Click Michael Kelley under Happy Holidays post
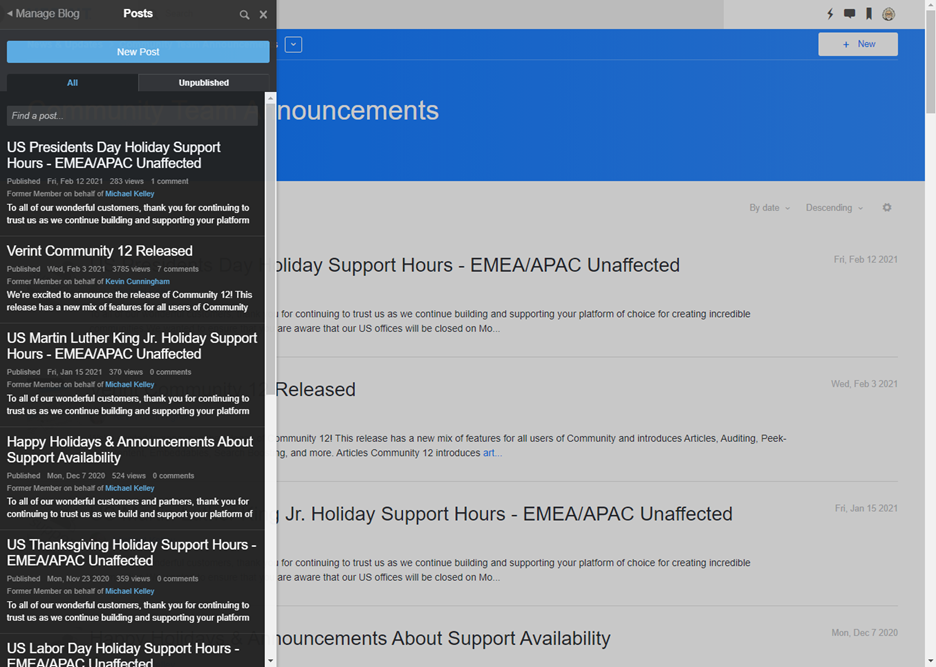Viewport: 936px width, 667px height. click(130, 488)
